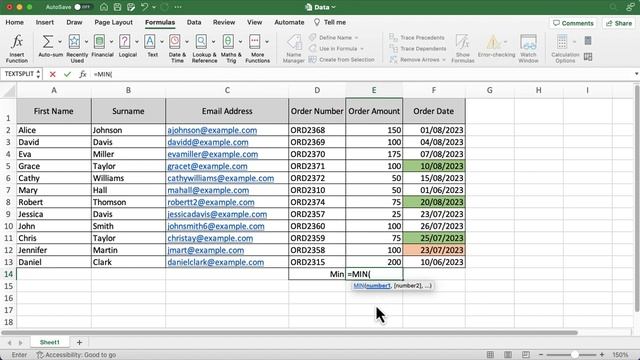This screenshot has height=360, width=640.
Task: Click Create from Selection
Action: [342, 60]
